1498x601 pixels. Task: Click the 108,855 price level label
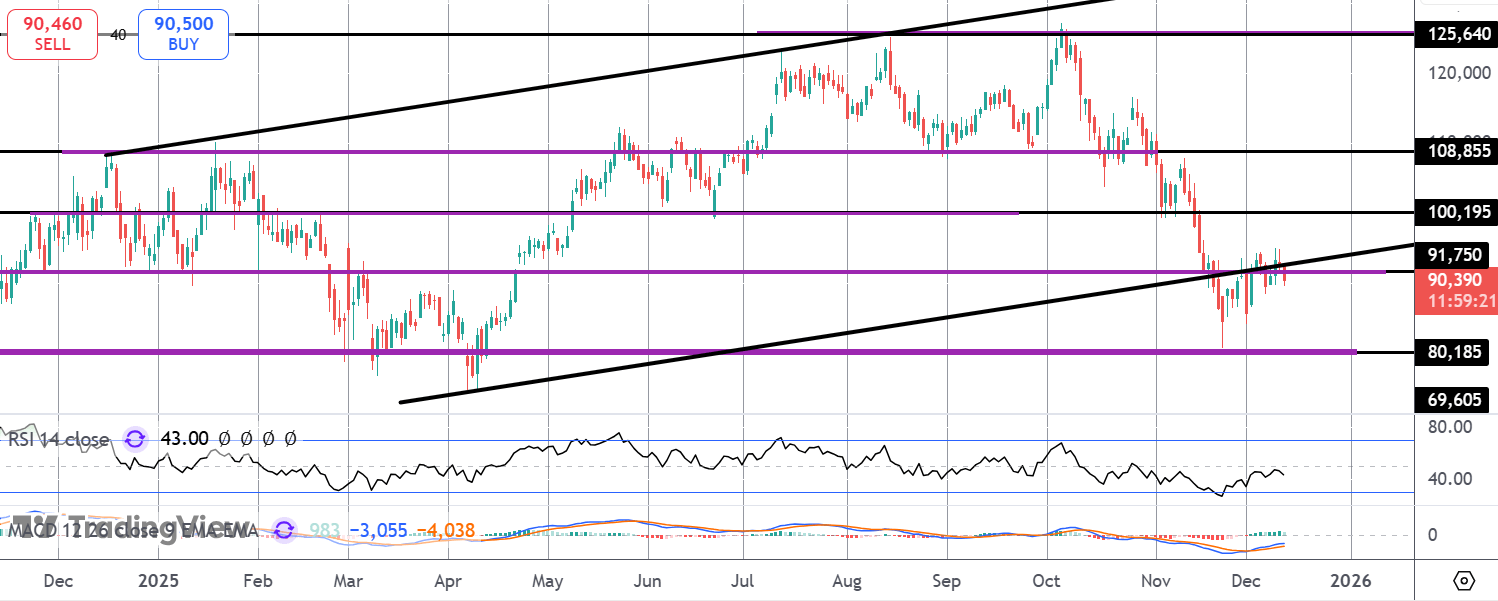(1455, 151)
